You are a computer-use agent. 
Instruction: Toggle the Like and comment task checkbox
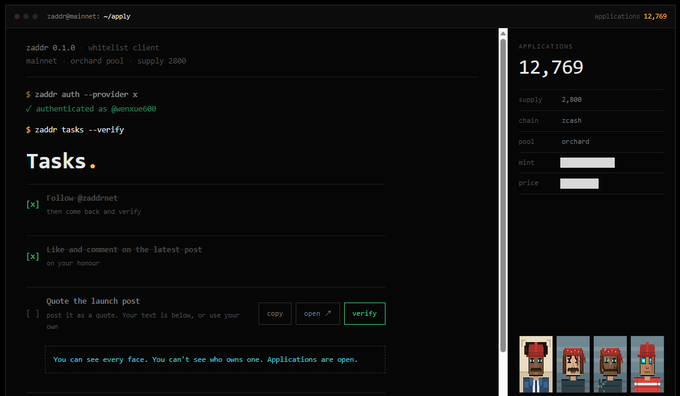coord(33,256)
